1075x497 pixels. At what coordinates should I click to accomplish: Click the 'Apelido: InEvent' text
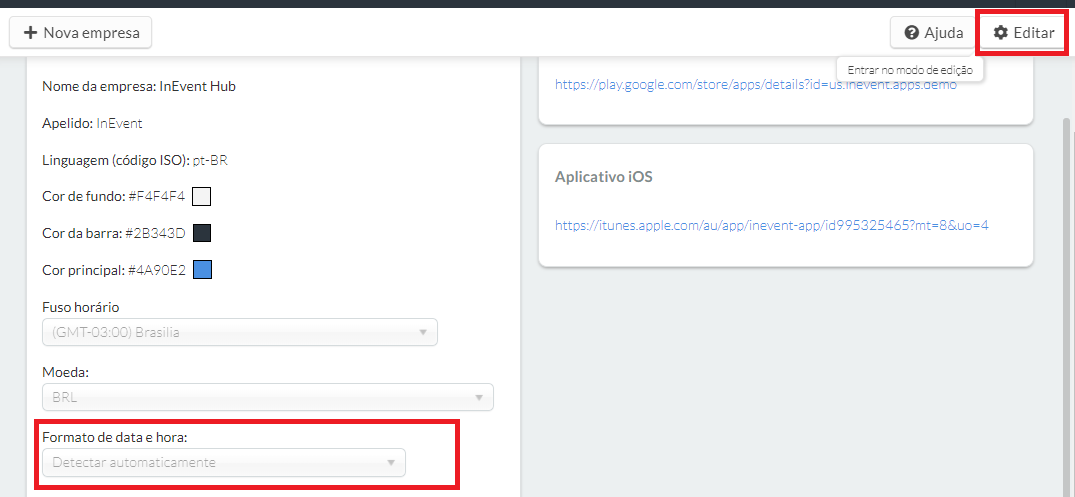tap(93, 123)
